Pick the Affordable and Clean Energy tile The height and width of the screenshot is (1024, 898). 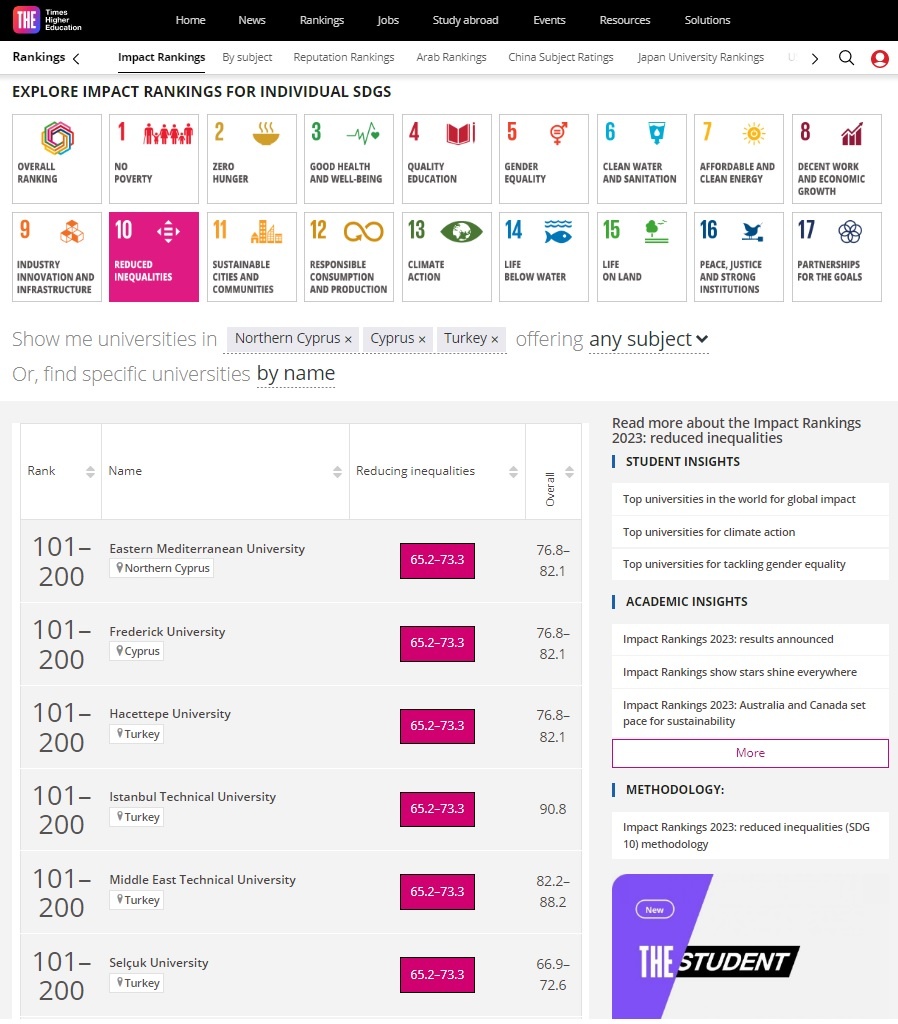point(738,159)
